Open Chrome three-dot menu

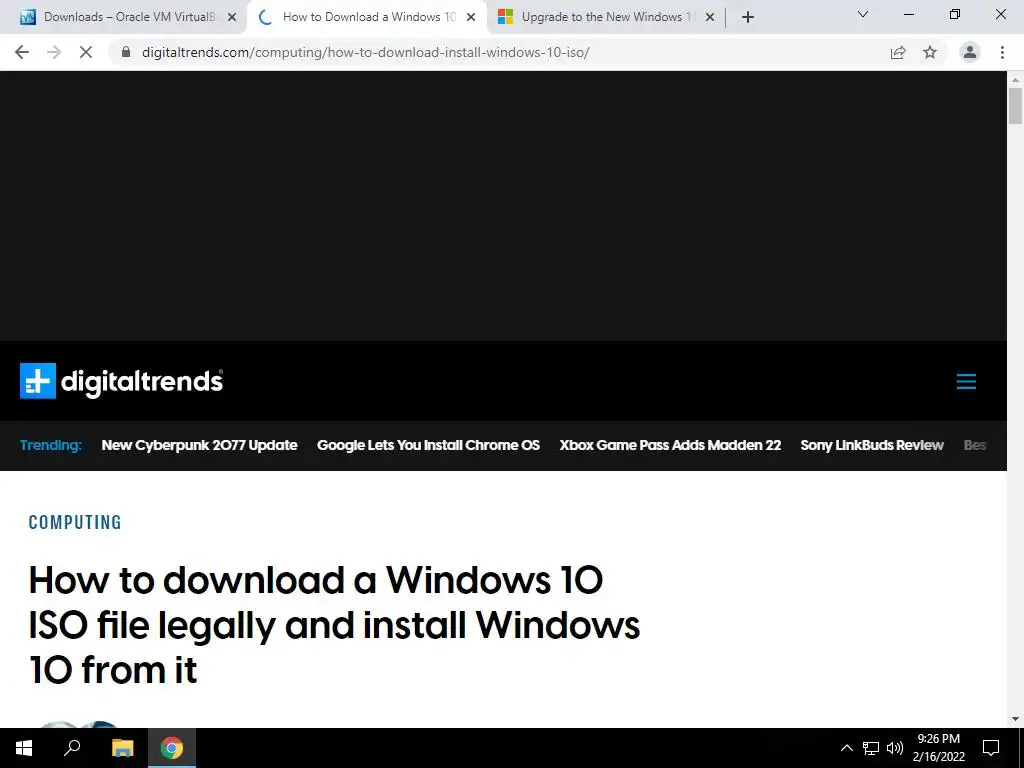(x=1002, y=52)
